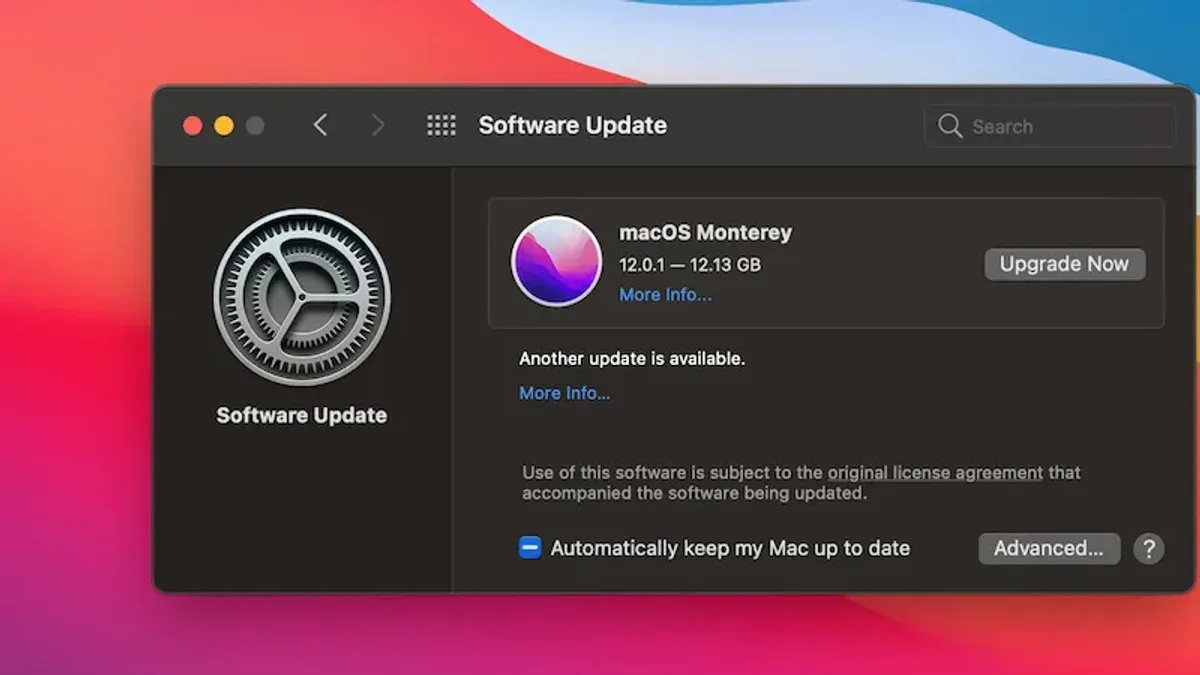Open More Info under Another update is available
The image size is (1200, 675).
pyautogui.click(x=564, y=393)
